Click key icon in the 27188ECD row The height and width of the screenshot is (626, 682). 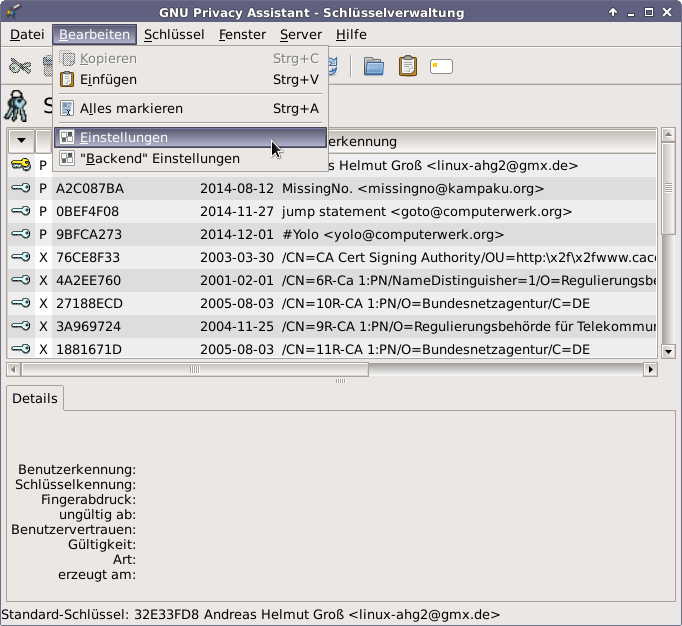point(21,303)
